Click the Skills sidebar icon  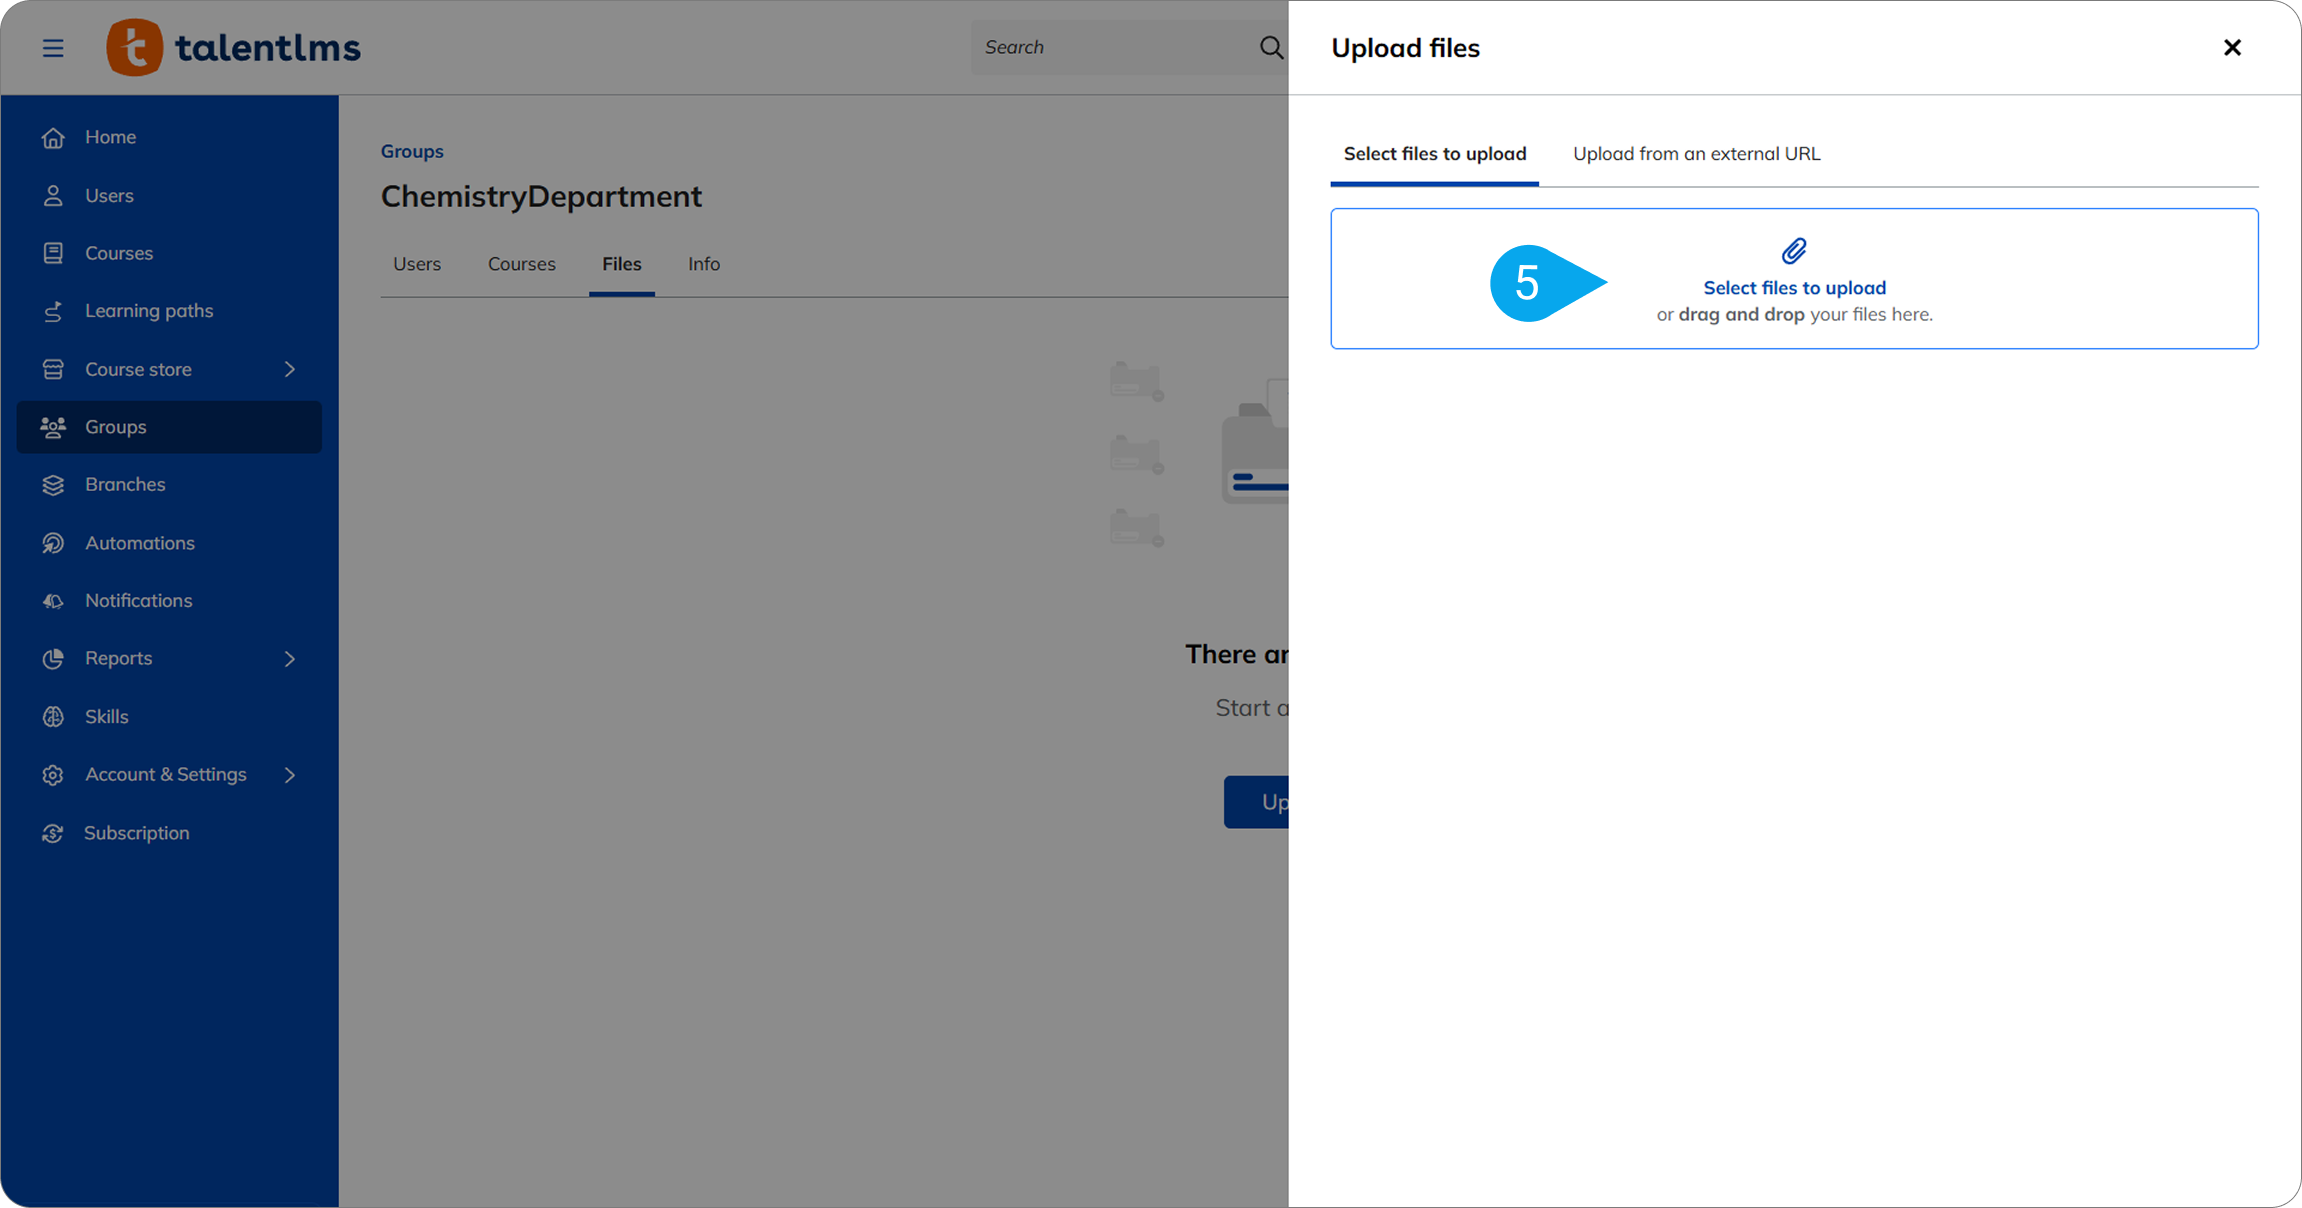pyautogui.click(x=53, y=717)
